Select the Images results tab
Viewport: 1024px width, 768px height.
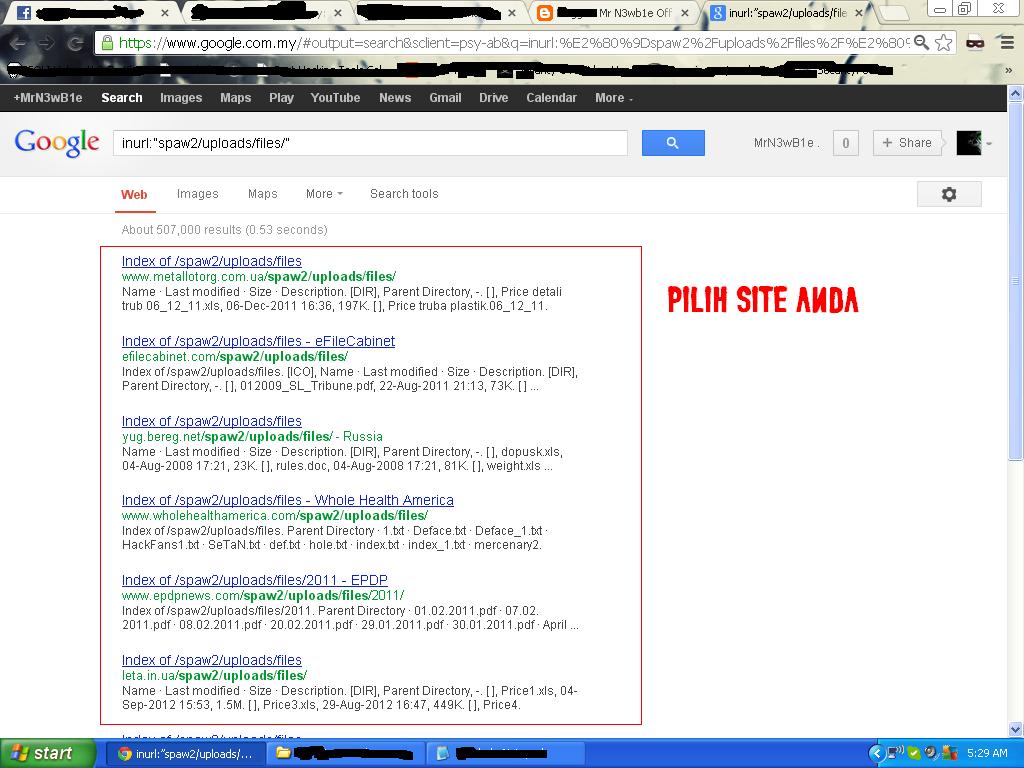pos(197,194)
